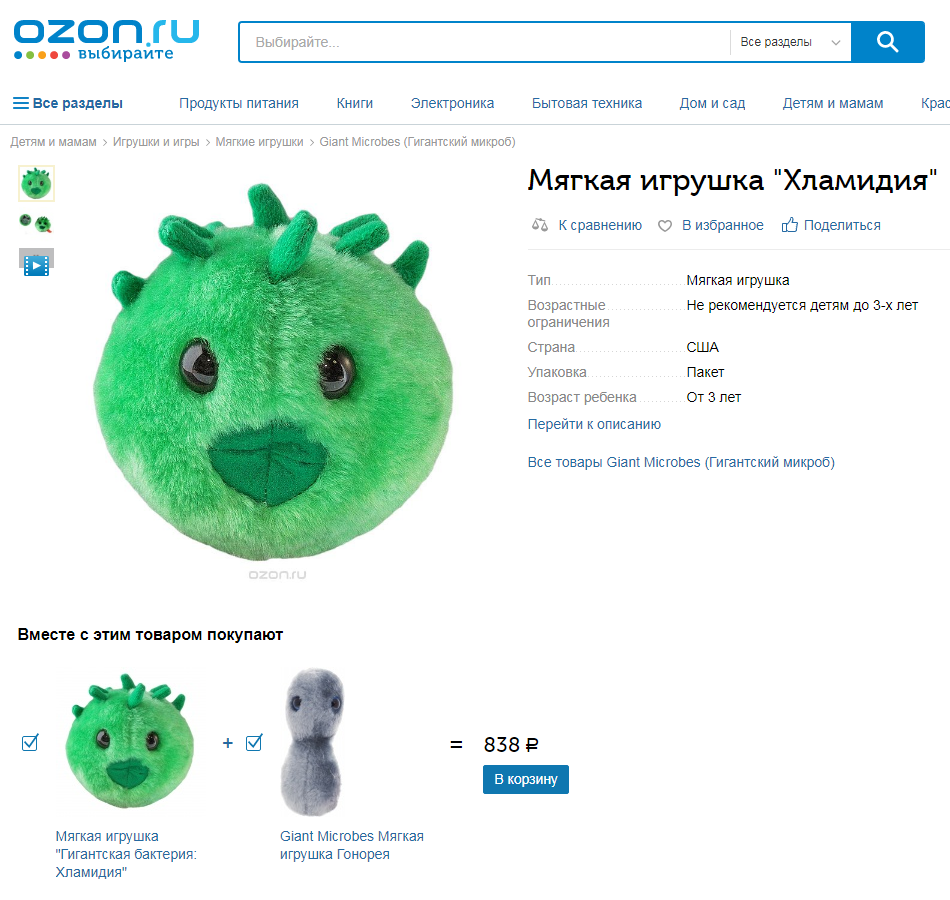Open the 'Детям и мамам' breadcrumb

(x=53, y=142)
